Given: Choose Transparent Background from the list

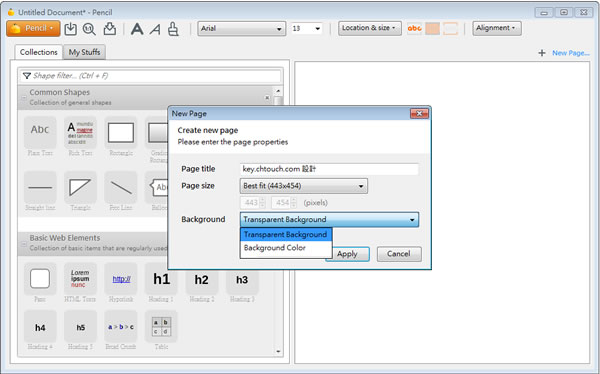Looking at the screenshot, I should [286, 234].
